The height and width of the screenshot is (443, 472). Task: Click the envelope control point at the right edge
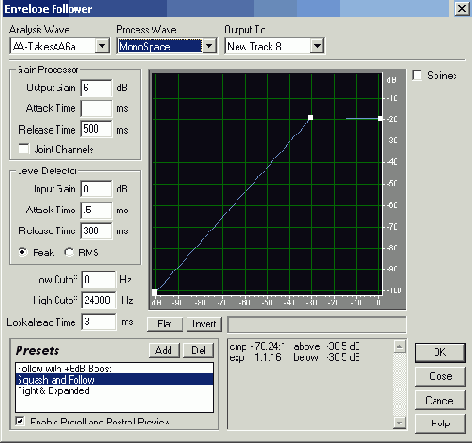[x=380, y=118]
